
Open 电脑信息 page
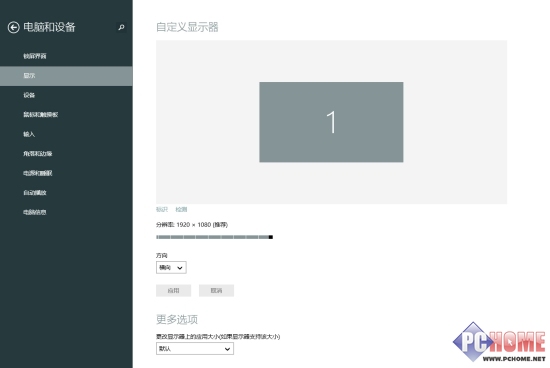pyautogui.click(x=35, y=212)
